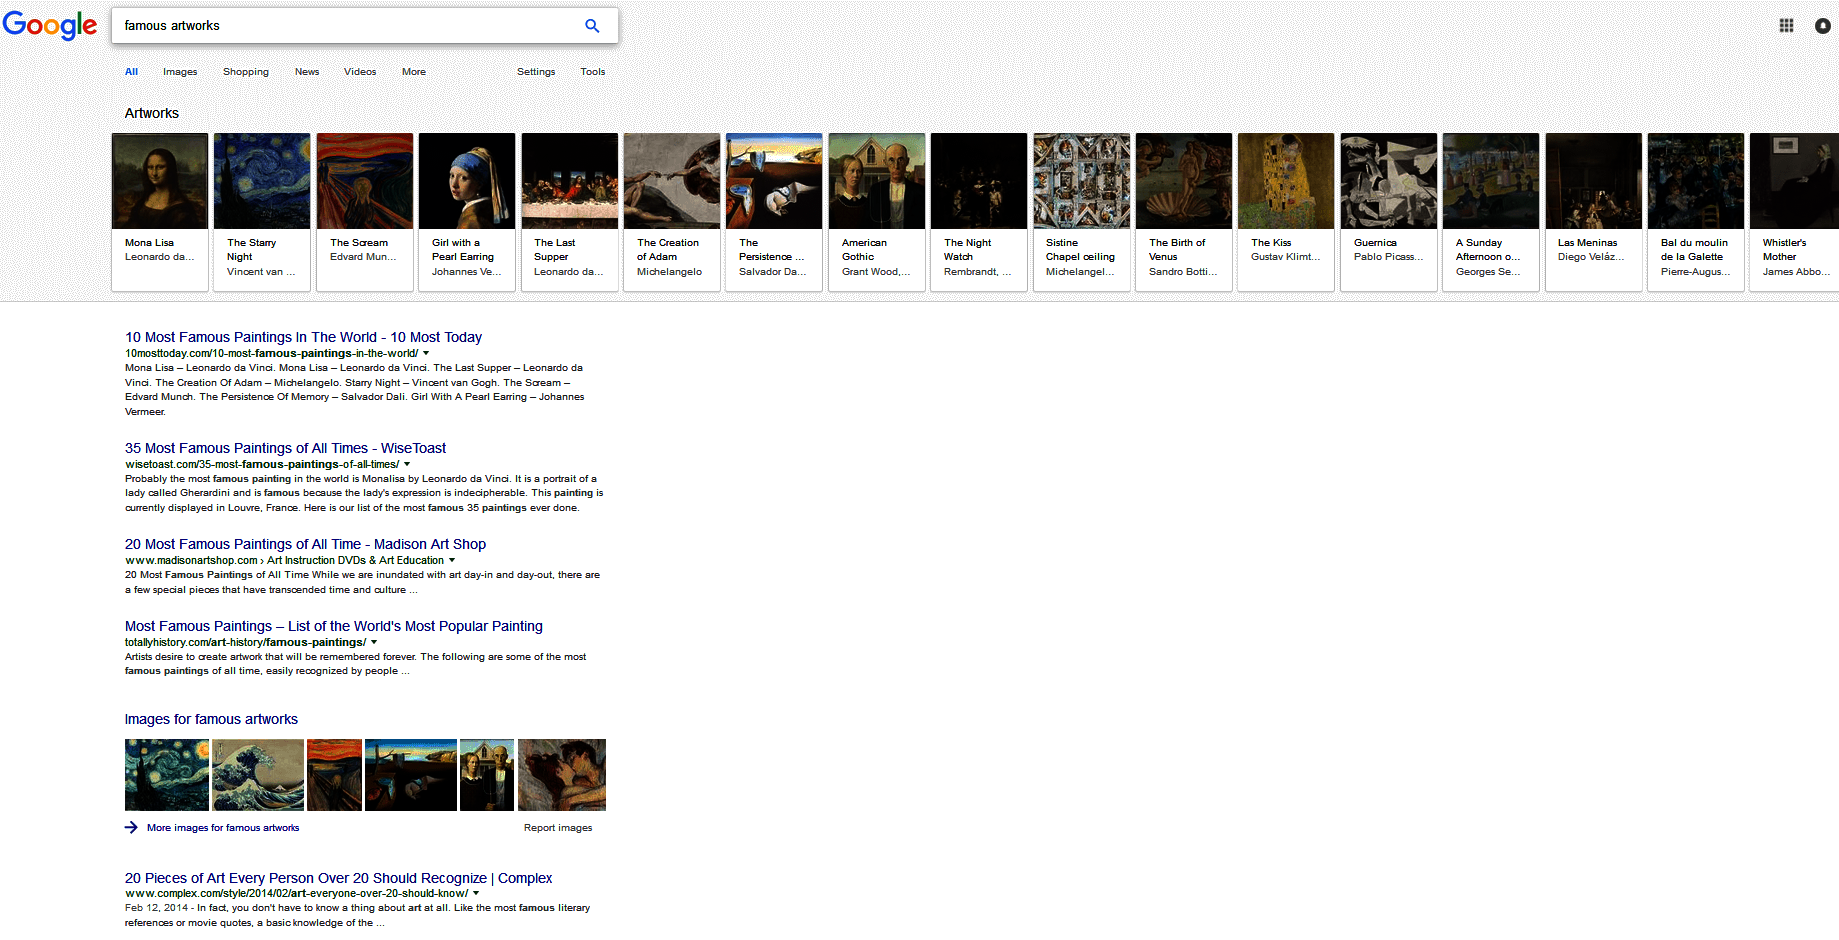The image size is (1839, 940).
Task: Click the magnifying glass search icon
Action: point(592,25)
